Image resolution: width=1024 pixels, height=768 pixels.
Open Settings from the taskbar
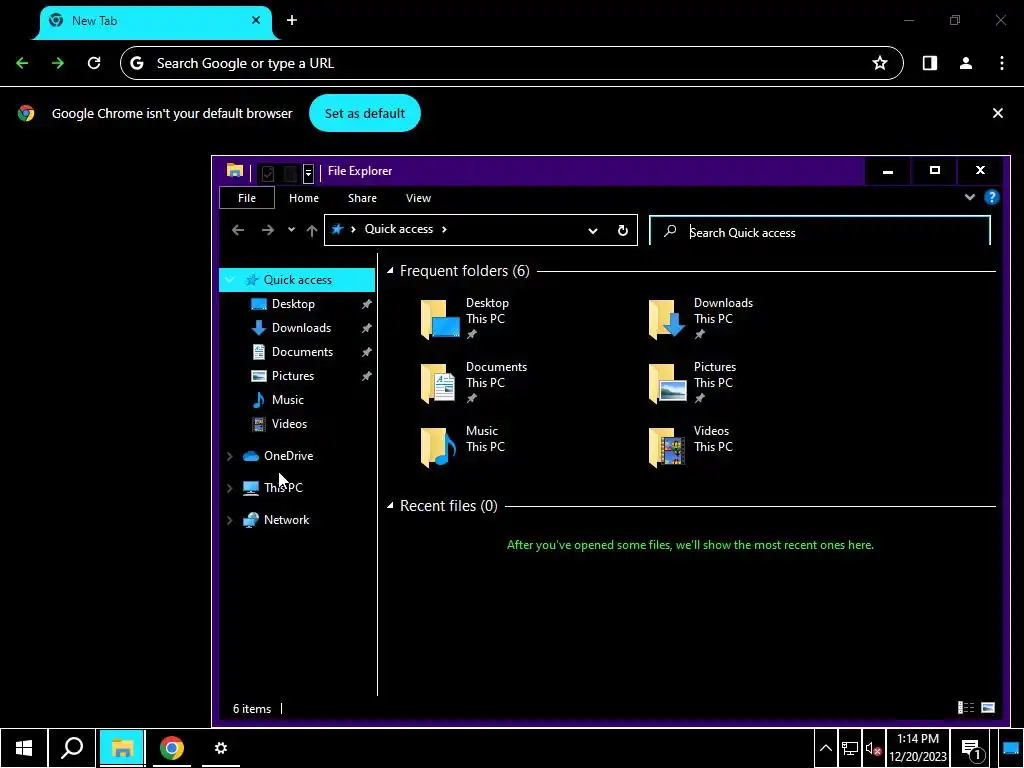(x=221, y=748)
